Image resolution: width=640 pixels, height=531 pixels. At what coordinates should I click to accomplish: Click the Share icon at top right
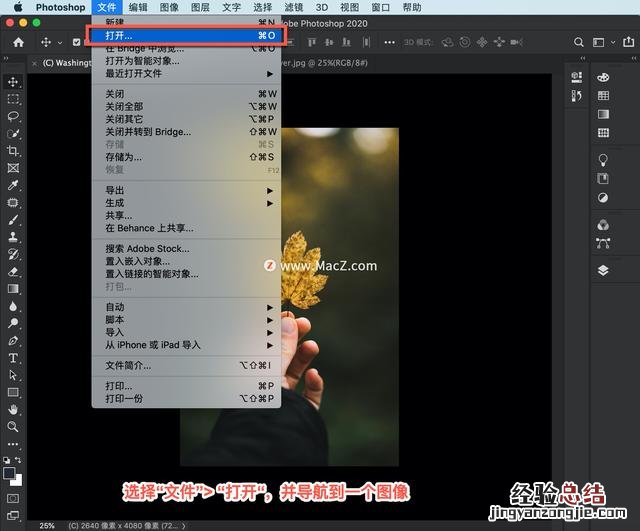pos(629,42)
